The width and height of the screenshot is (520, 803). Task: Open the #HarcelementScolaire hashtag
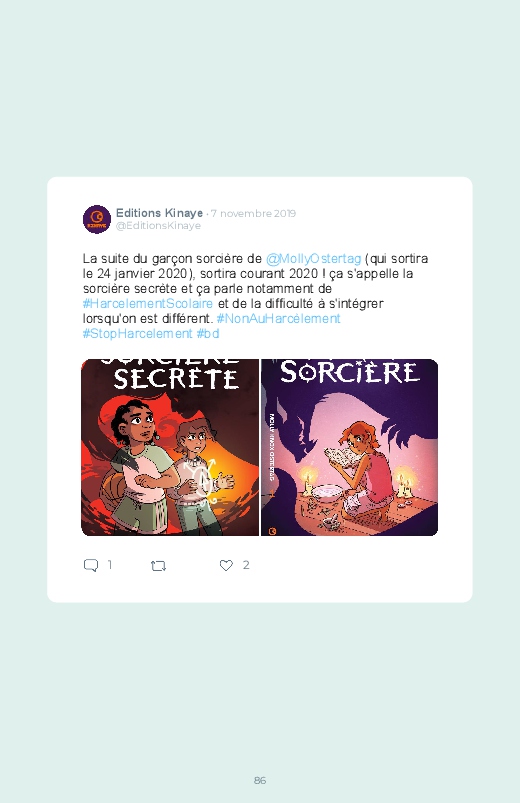click(148, 304)
